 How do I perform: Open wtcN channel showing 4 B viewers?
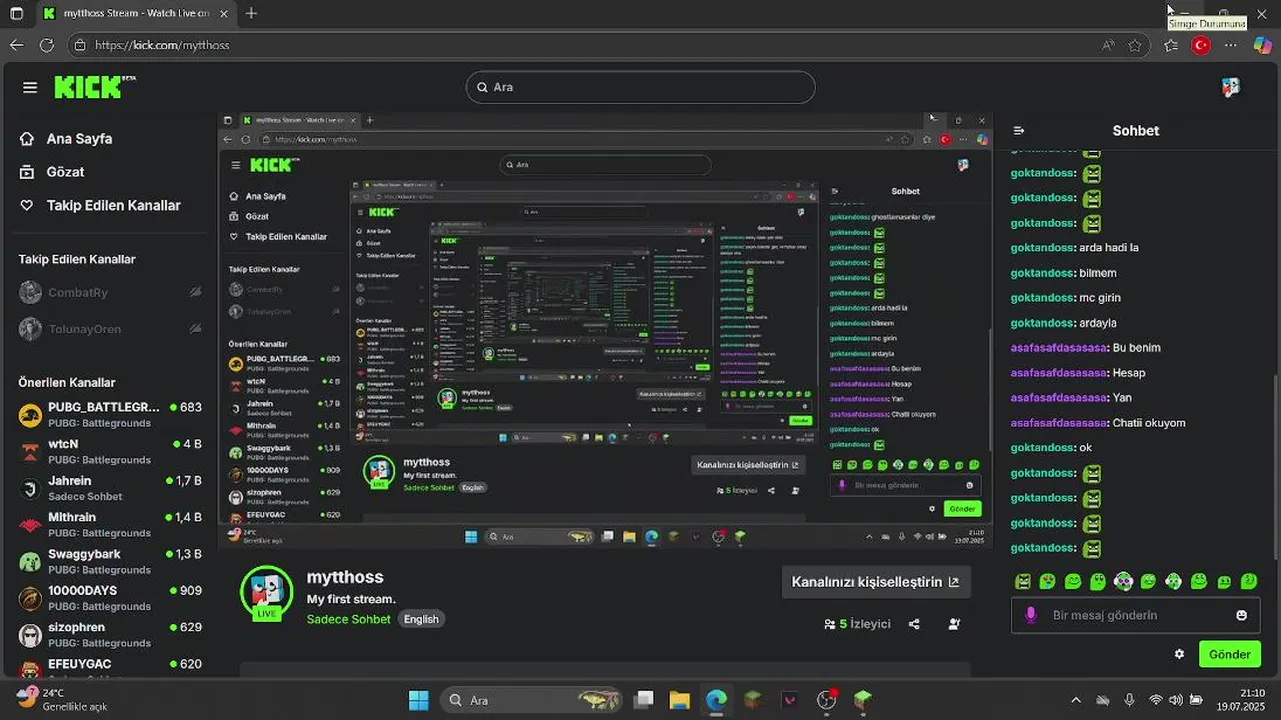pos(110,451)
